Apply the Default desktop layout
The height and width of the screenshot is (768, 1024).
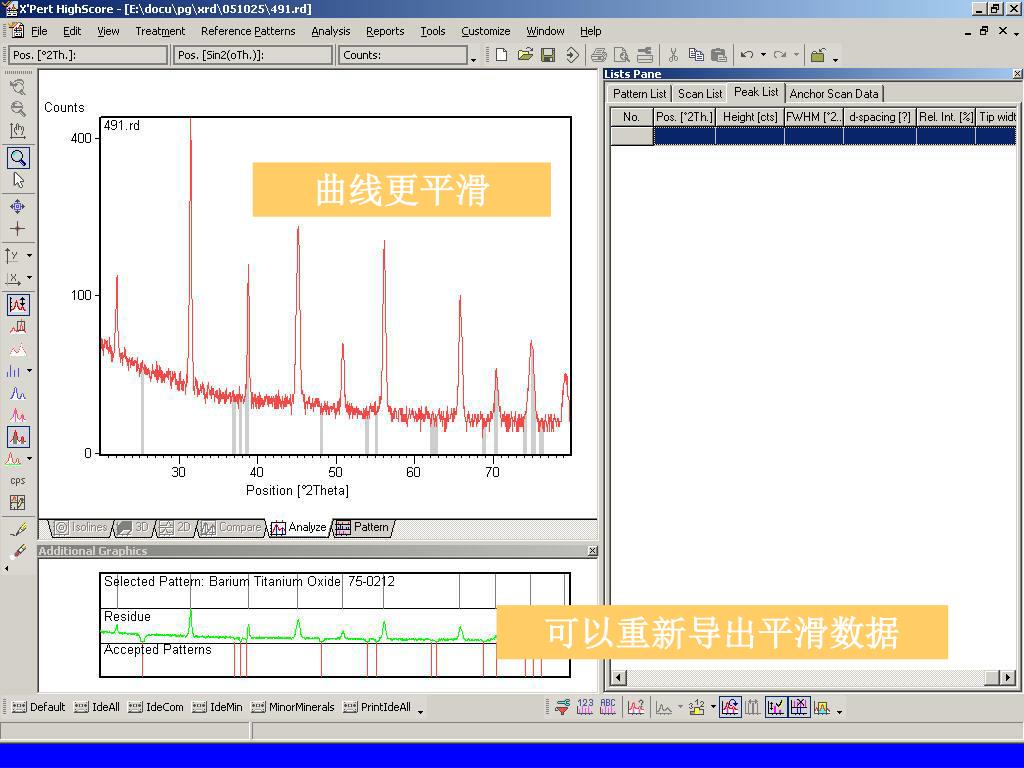click(39, 707)
